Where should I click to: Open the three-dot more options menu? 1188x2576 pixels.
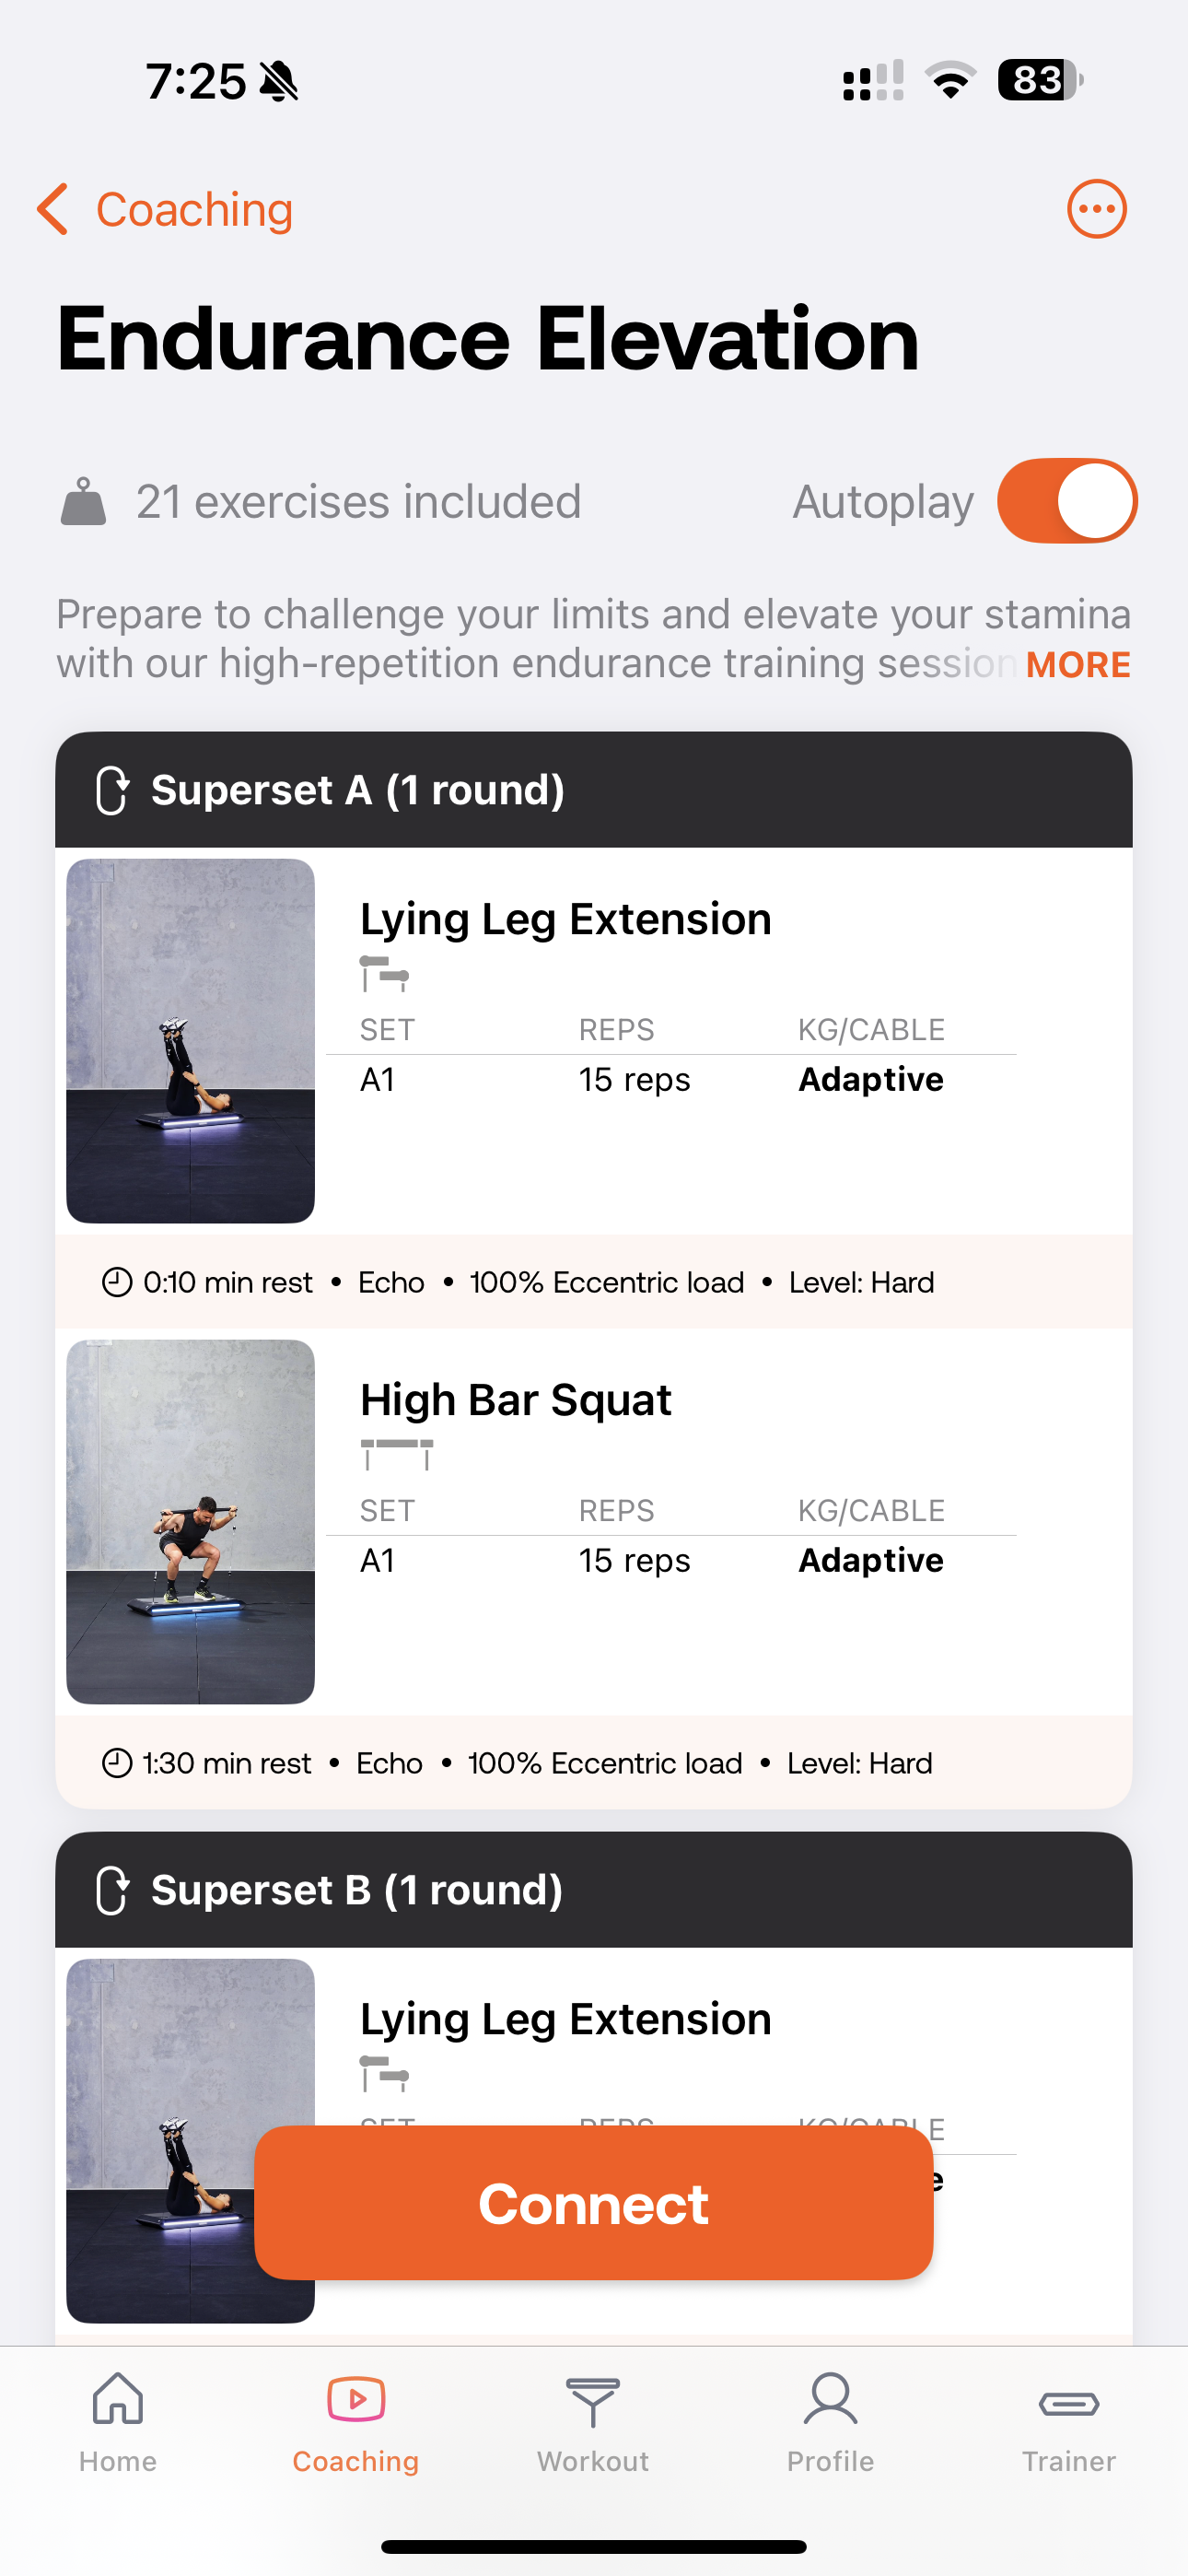point(1096,209)
